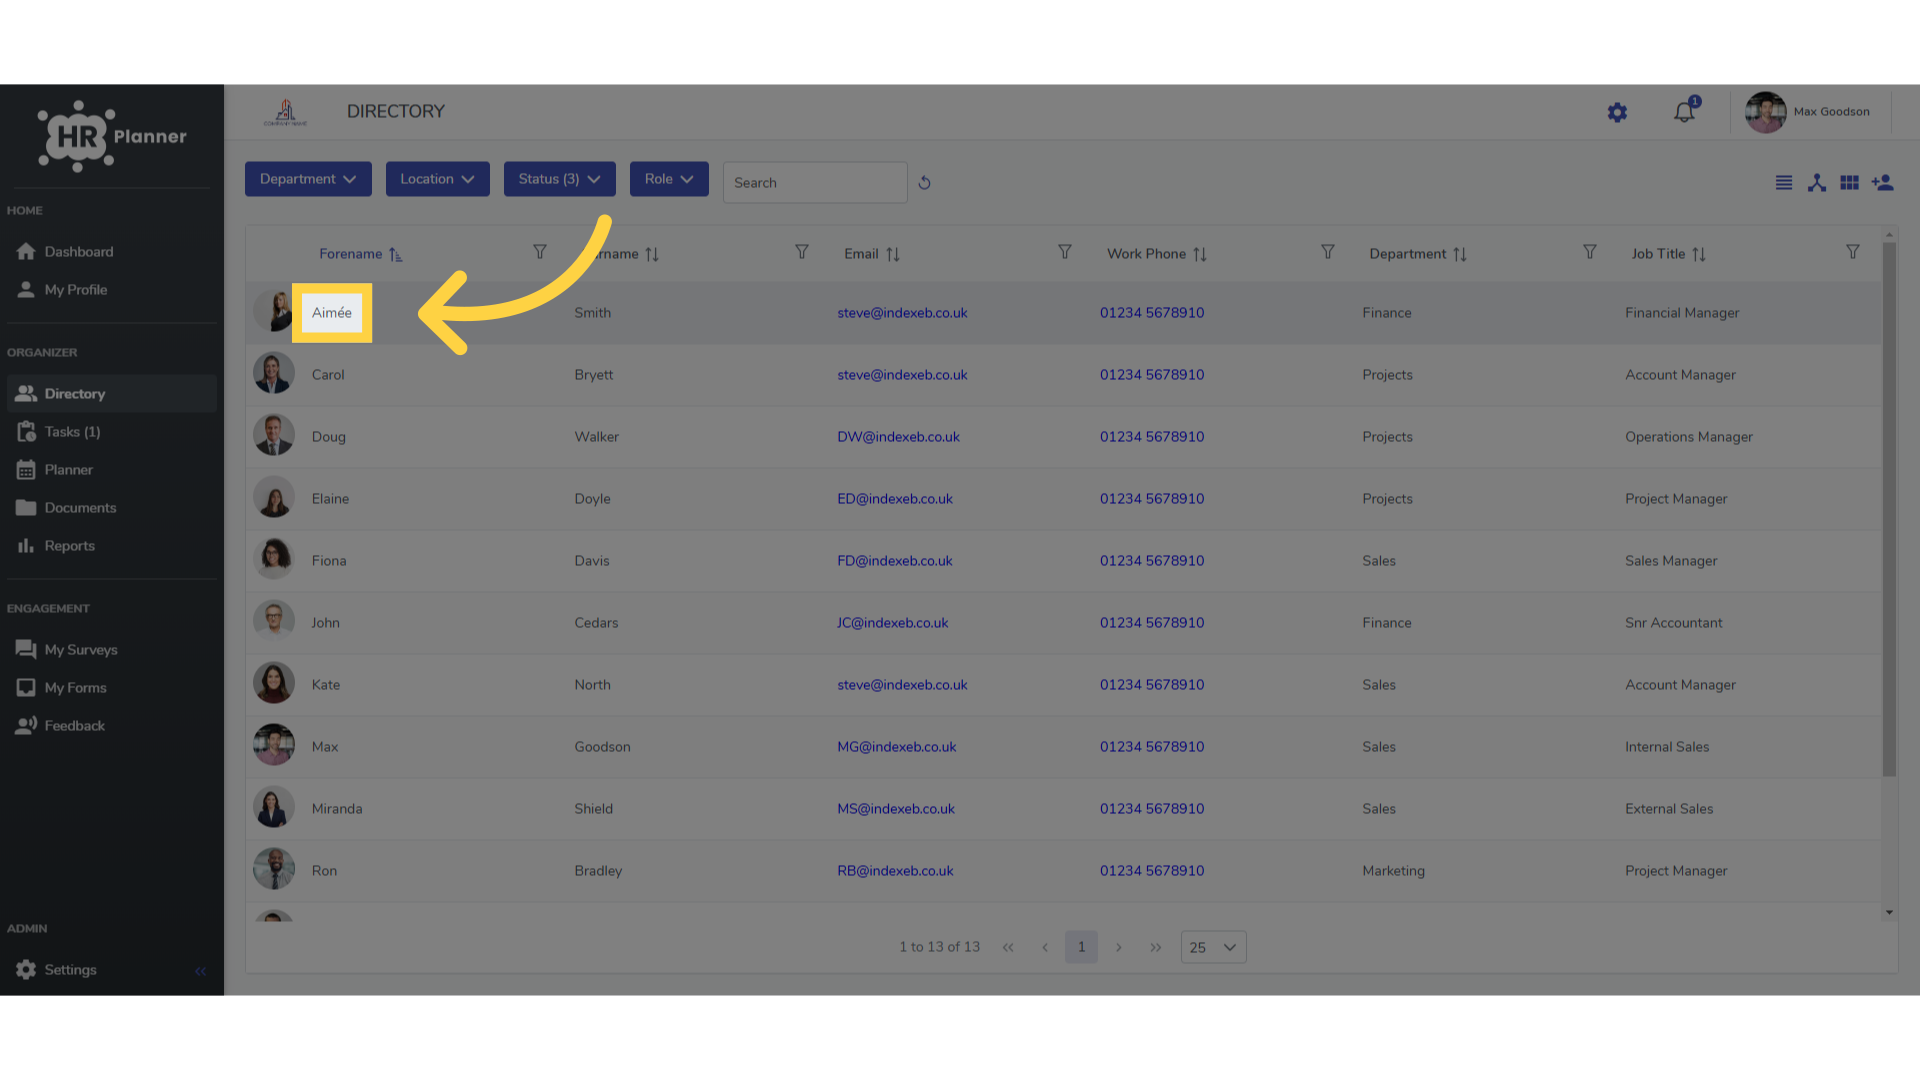Switch to grid card view icon
Screen dimensions: 1920x1080
click(1850, 183)
